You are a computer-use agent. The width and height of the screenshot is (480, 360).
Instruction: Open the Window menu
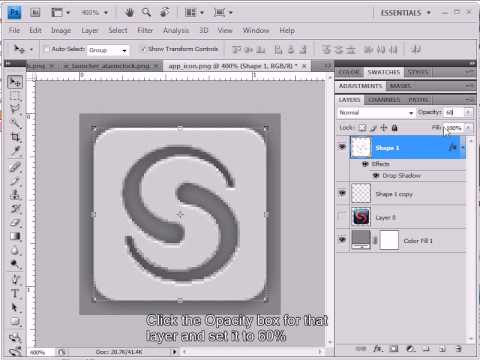(256, 30)
